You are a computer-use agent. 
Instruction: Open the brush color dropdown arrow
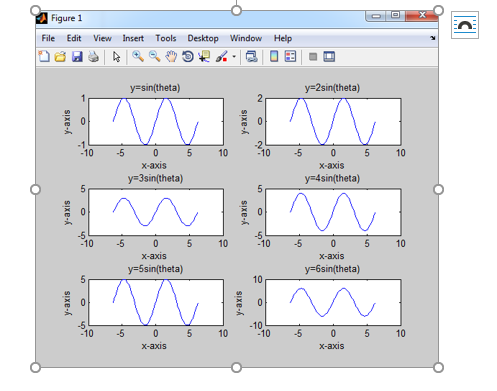234,57
